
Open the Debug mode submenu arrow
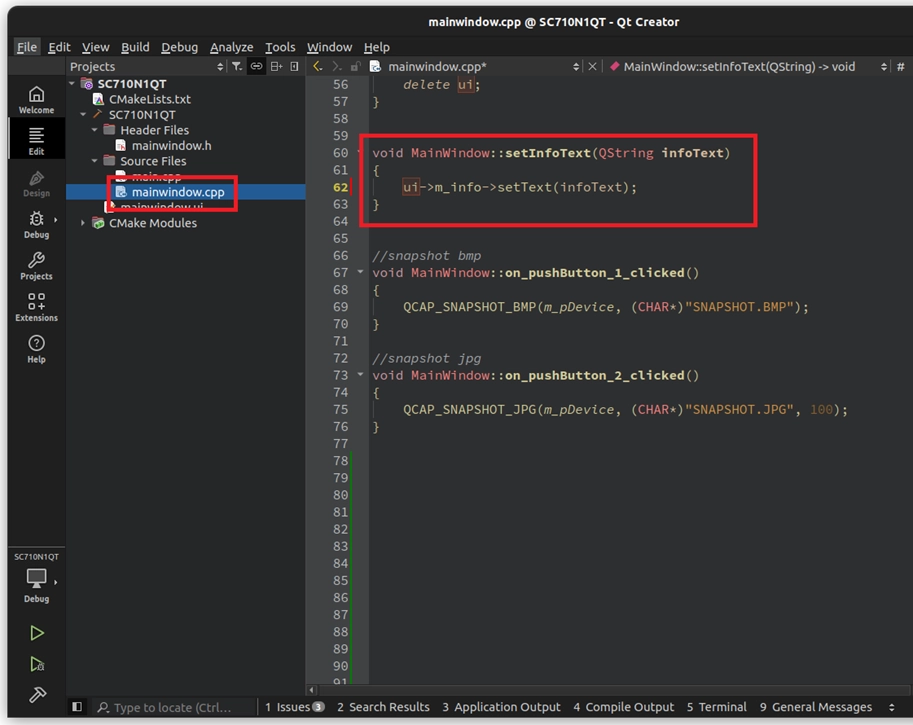point(56,220)
